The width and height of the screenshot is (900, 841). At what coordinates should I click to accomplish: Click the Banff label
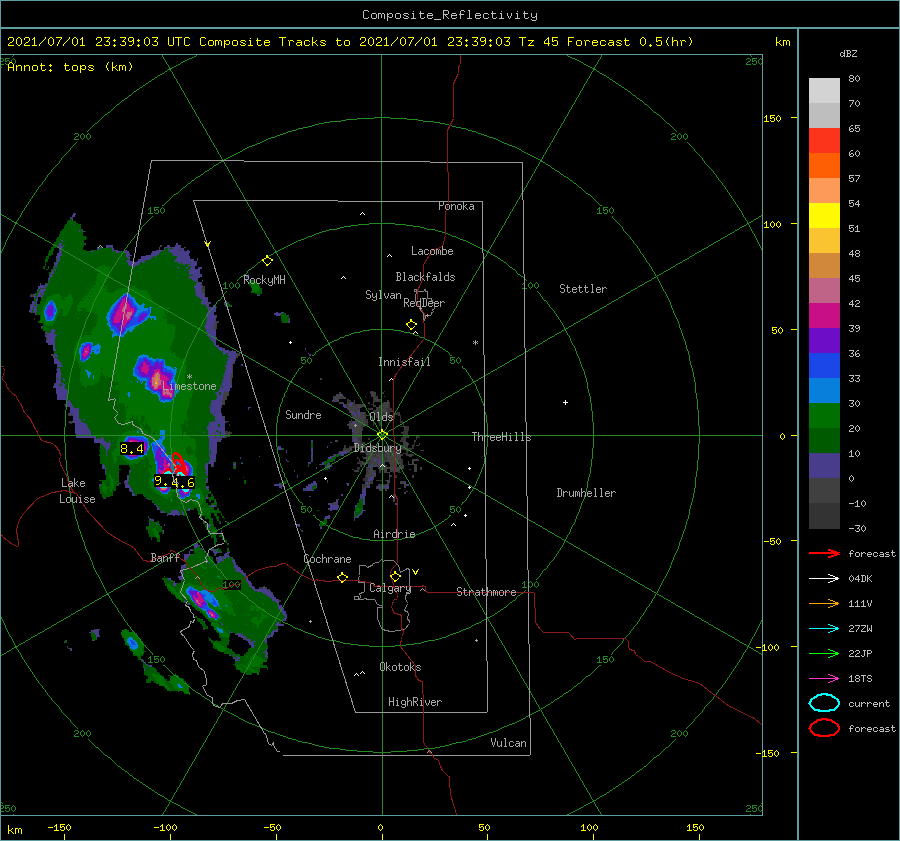coord(165,557)
